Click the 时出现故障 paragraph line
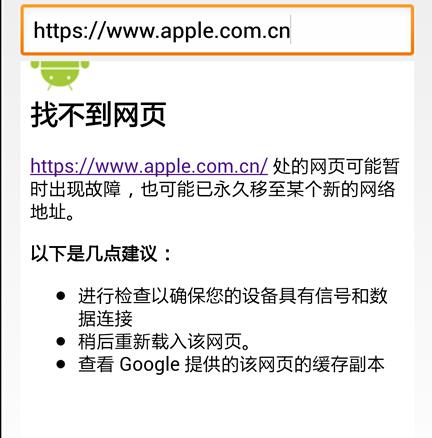Viewport: 432px width, 438px height. tap(213, 189)
